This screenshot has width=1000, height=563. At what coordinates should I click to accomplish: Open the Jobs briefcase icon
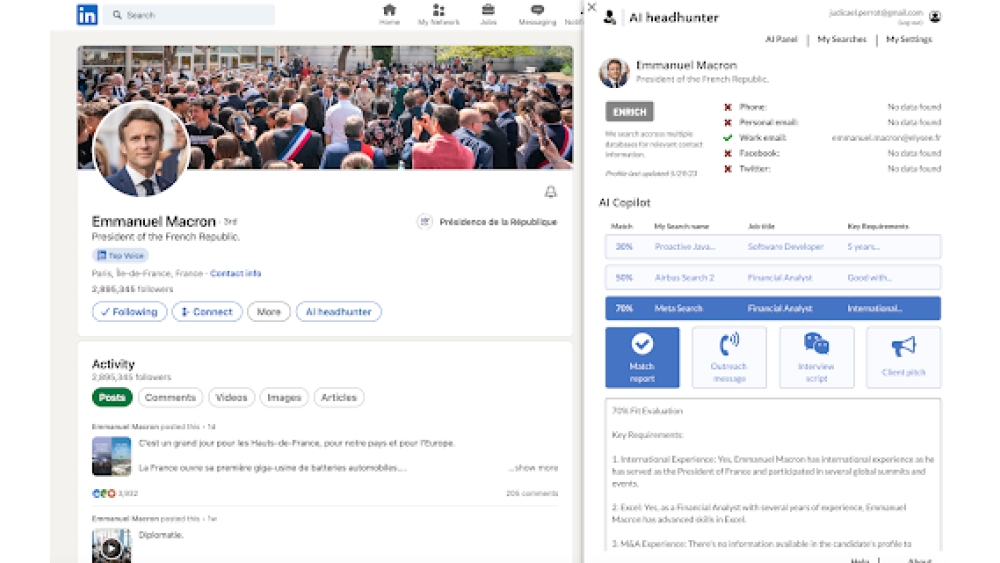(488, 10)
